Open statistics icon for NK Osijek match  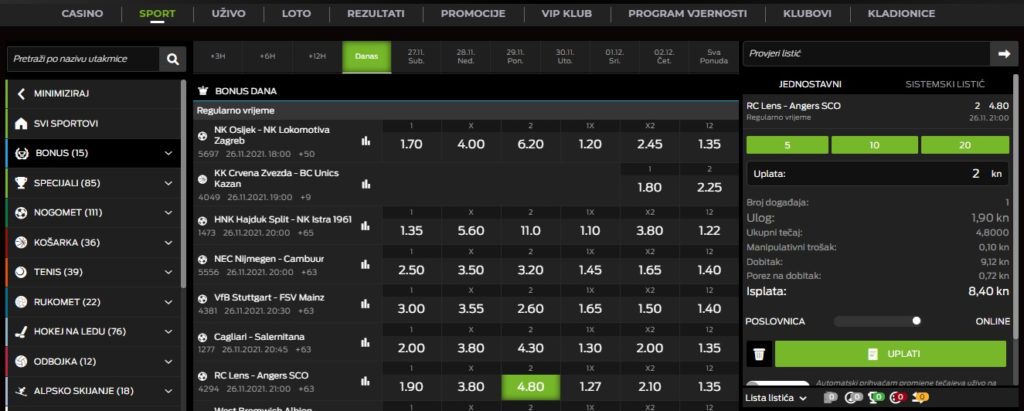coord(365,141)
